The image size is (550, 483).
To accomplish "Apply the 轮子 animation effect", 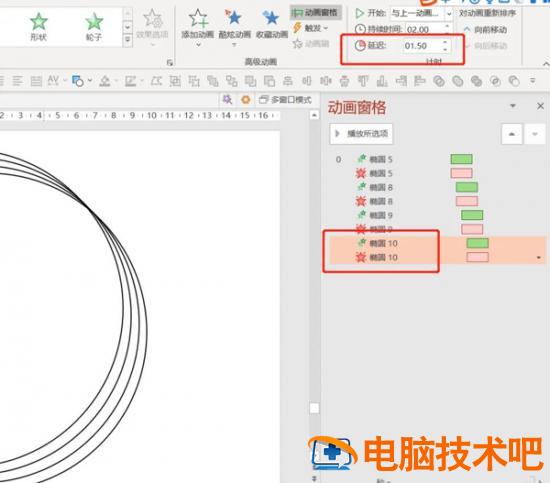I will 94,27.
